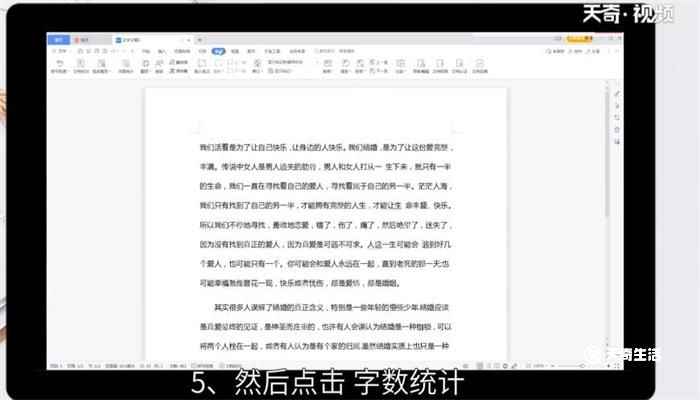
Task: Open the 开发工具 developer tools tab
Action: click(272, 51)
